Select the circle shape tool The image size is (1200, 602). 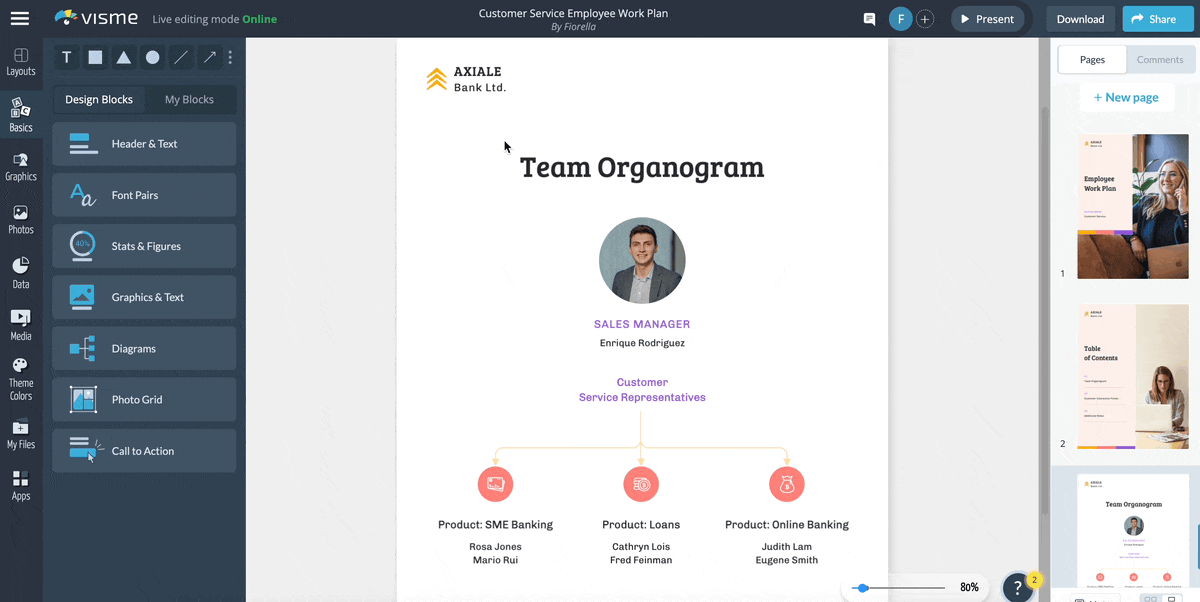point(152,58)
